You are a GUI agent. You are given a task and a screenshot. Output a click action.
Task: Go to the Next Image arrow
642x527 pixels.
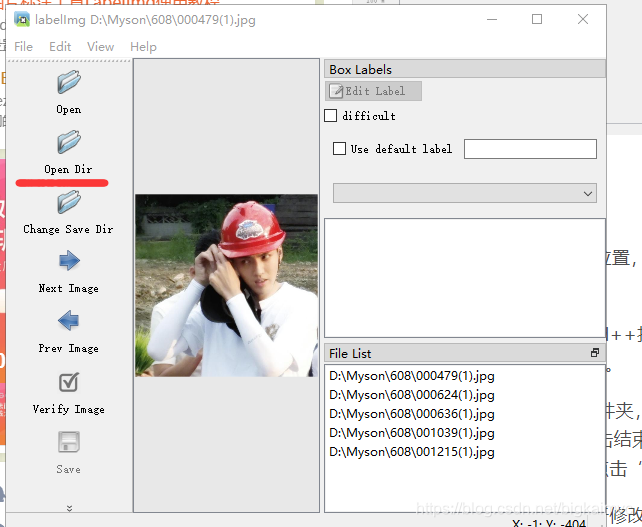click(69, 260)
